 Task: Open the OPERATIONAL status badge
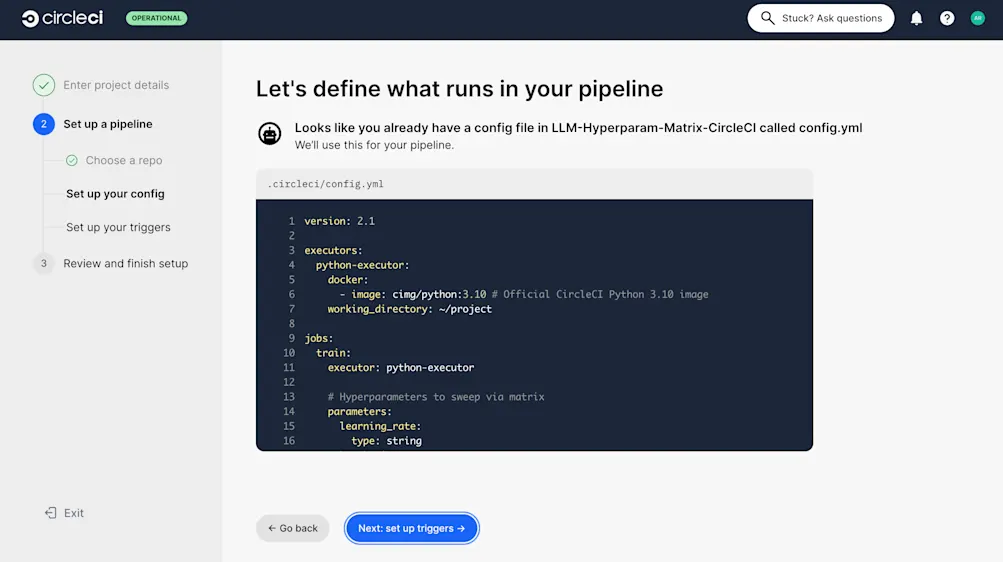tap(157, 18)
